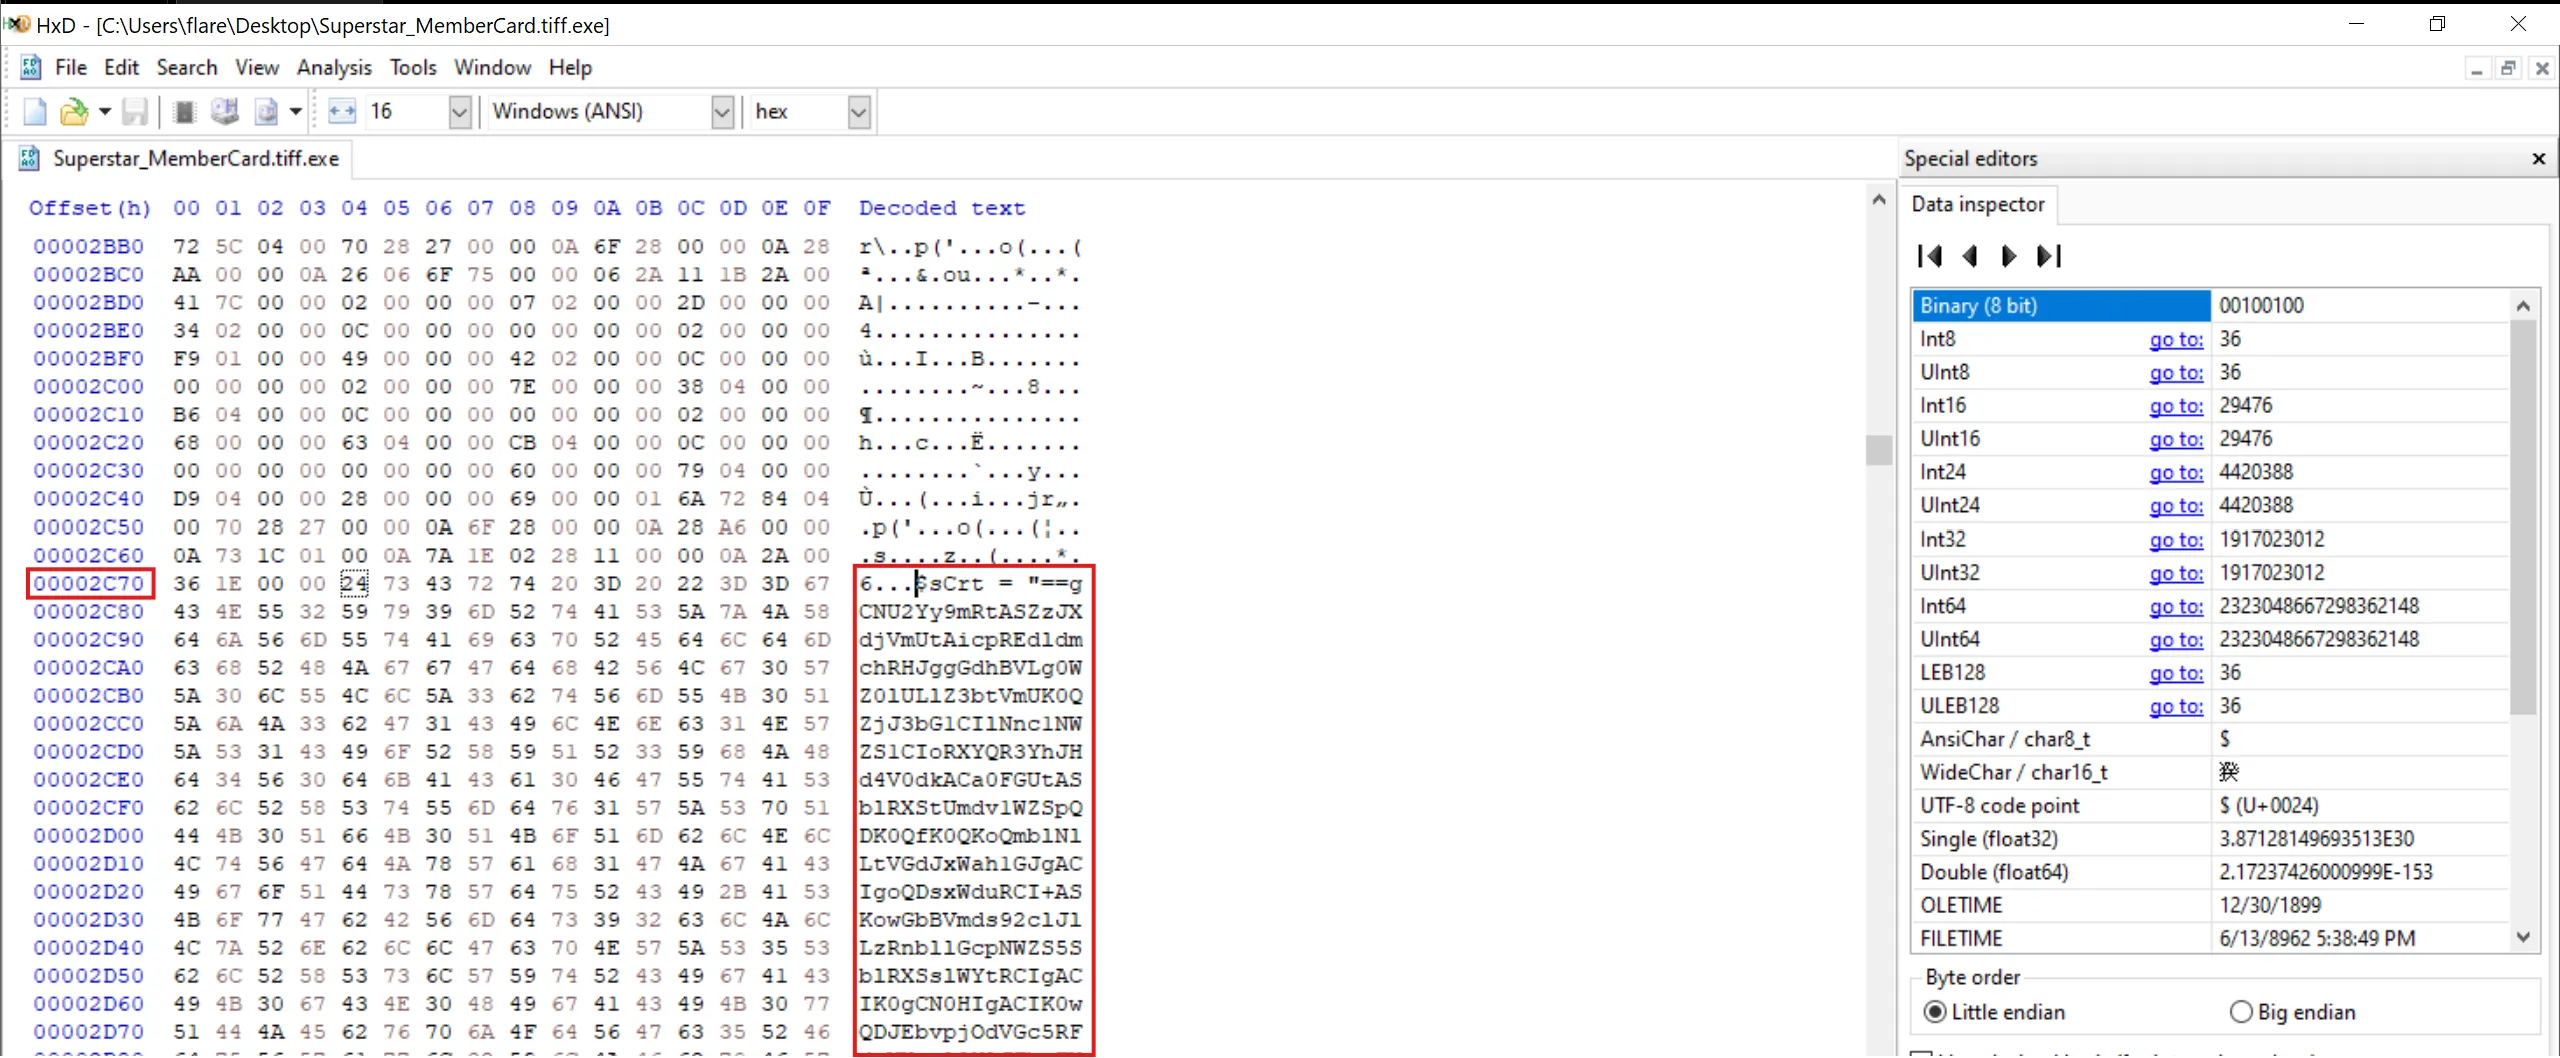Go to next byte in Data inspector
This screenshot has width=2560, height=1058.
click(x=2008, y=256)
